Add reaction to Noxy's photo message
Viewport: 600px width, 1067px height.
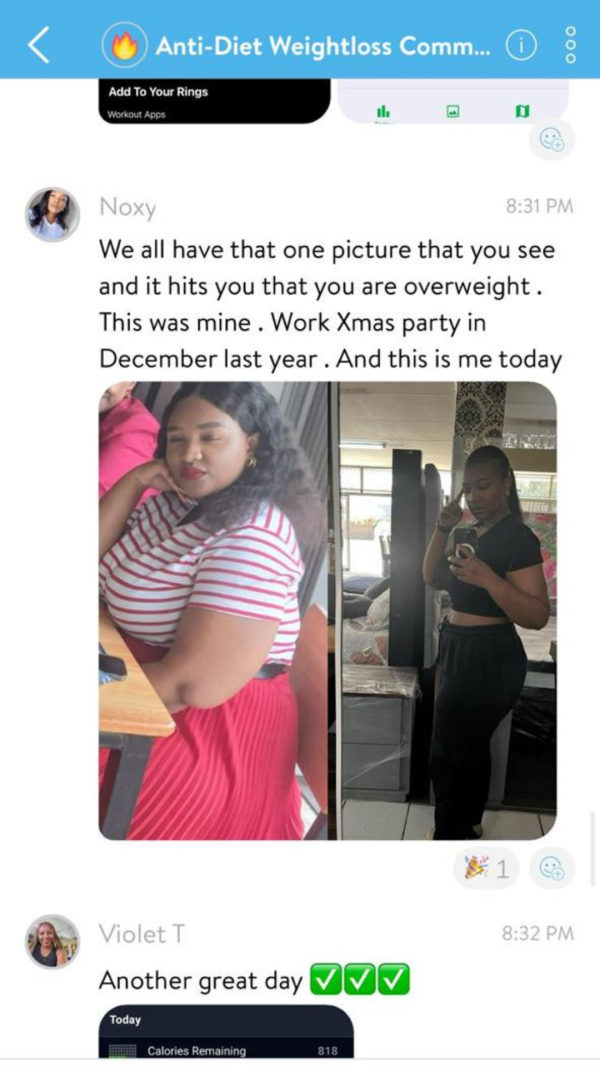point(552,868)
